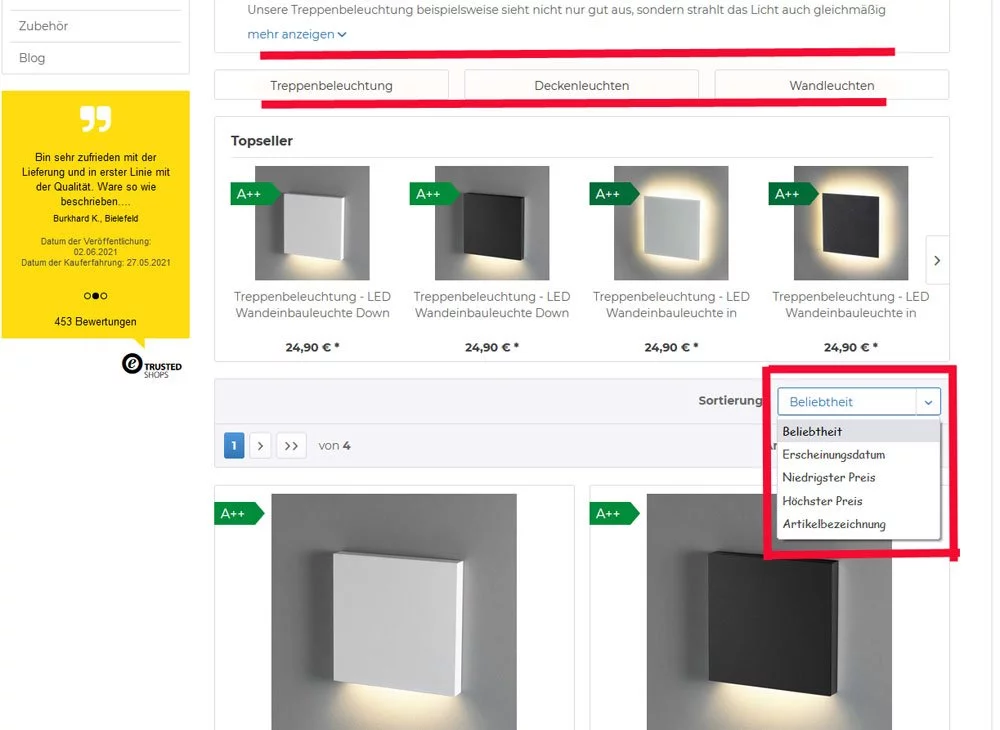Select page 1 in the pagination
This screenshot has width=1000, height=730.
click(x=234, y=446)
